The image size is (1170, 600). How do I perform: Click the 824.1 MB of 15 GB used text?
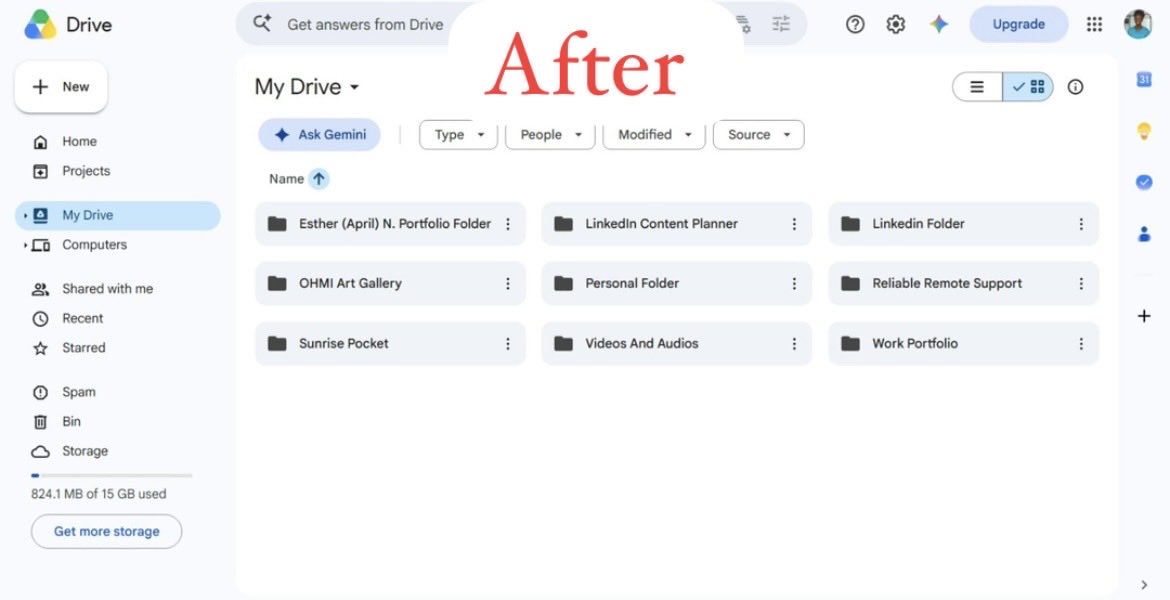coord(98,494)
